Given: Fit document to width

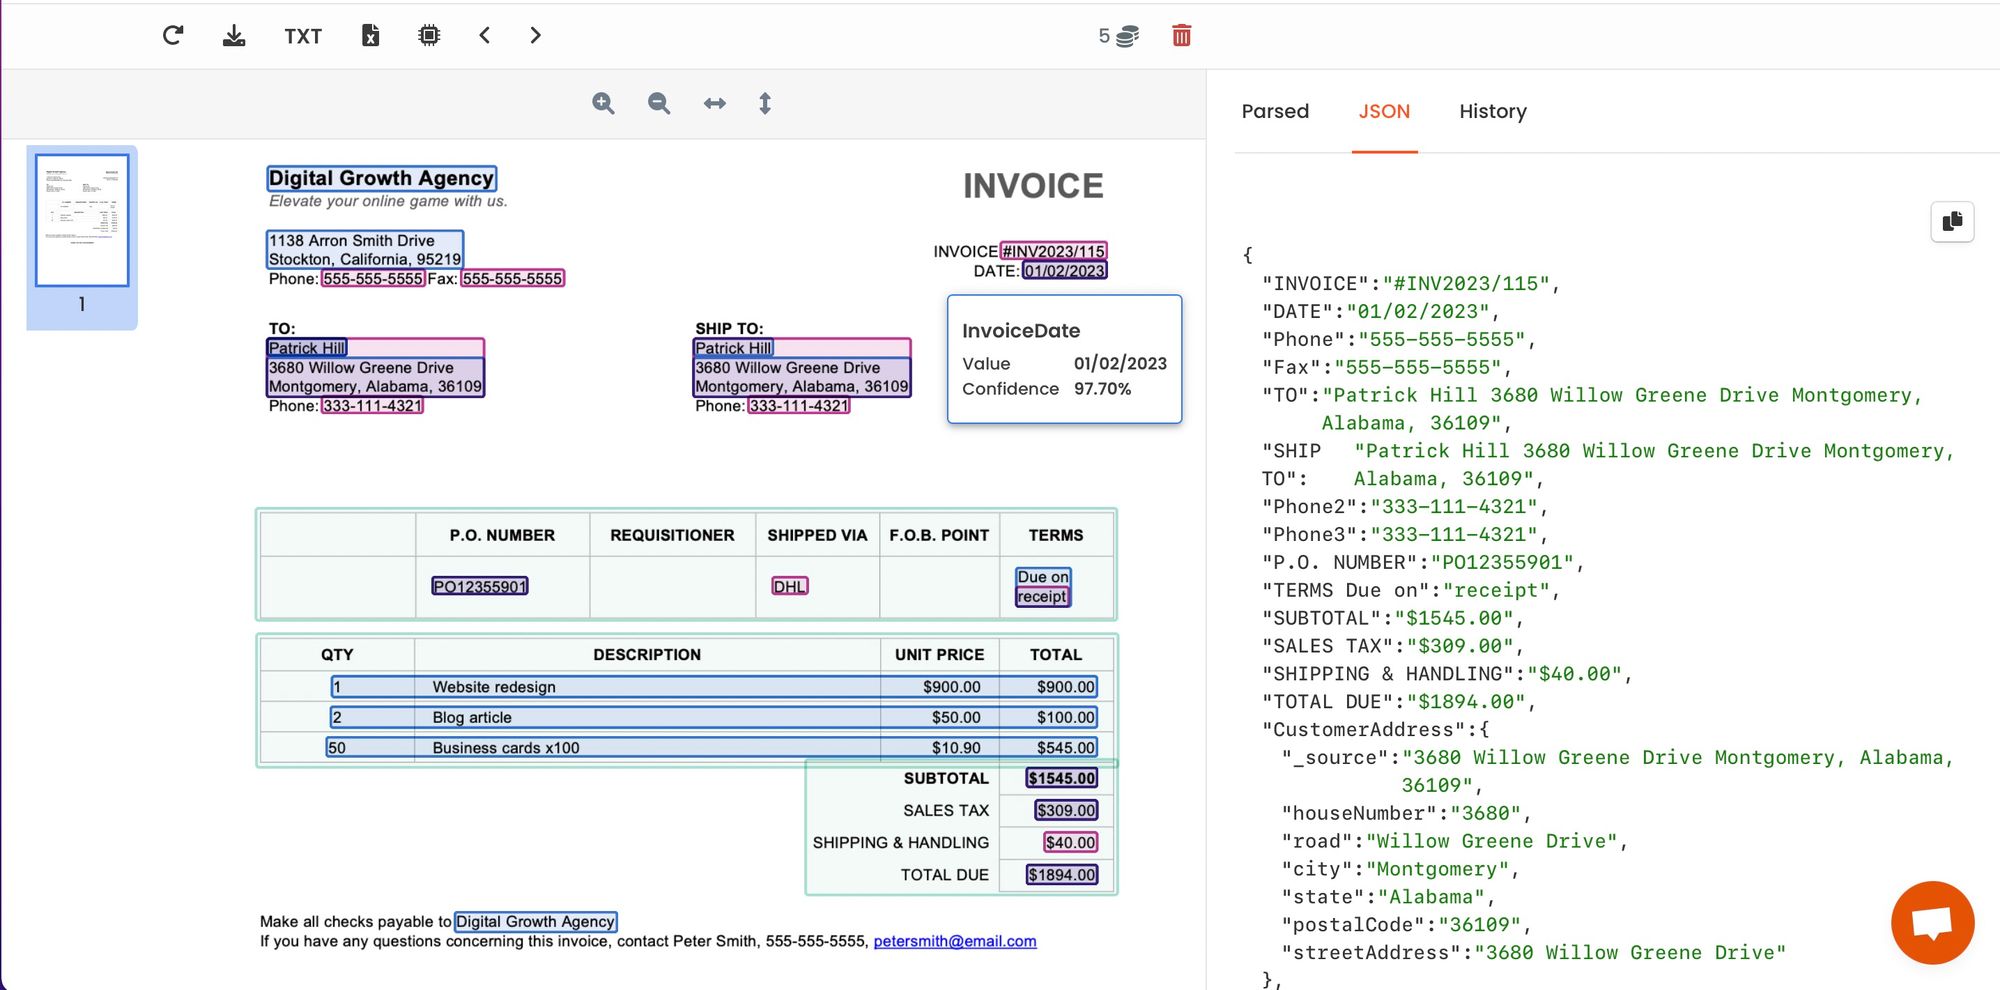Looking at the screenshot, I should tap(714, 103).
